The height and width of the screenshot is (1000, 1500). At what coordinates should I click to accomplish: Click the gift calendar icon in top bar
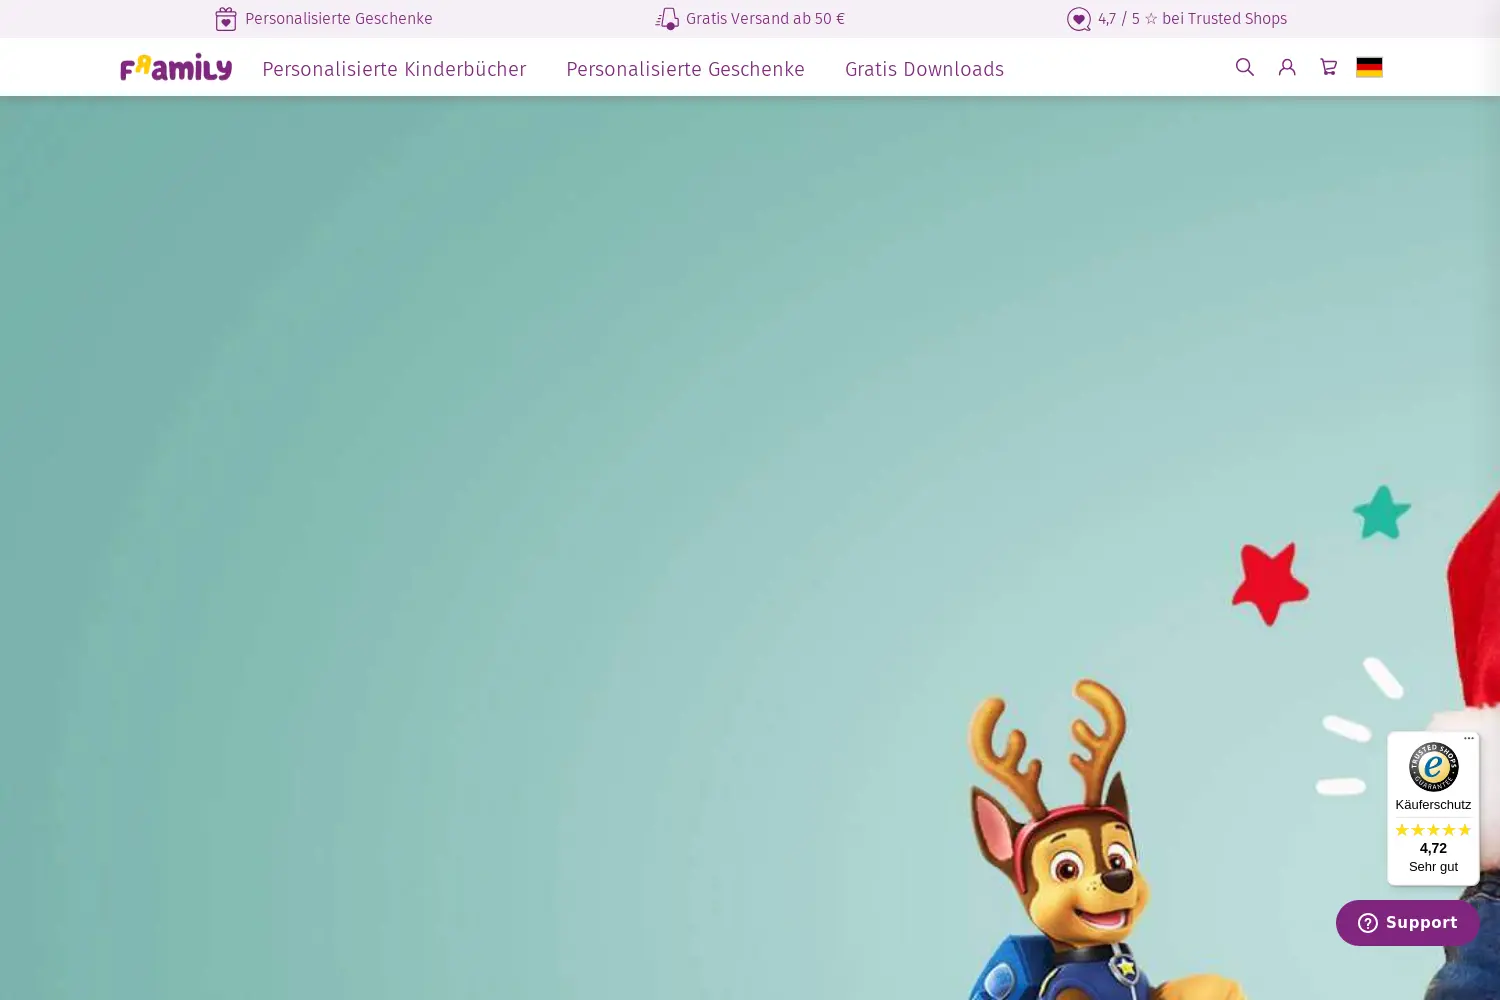coord(226,19)
